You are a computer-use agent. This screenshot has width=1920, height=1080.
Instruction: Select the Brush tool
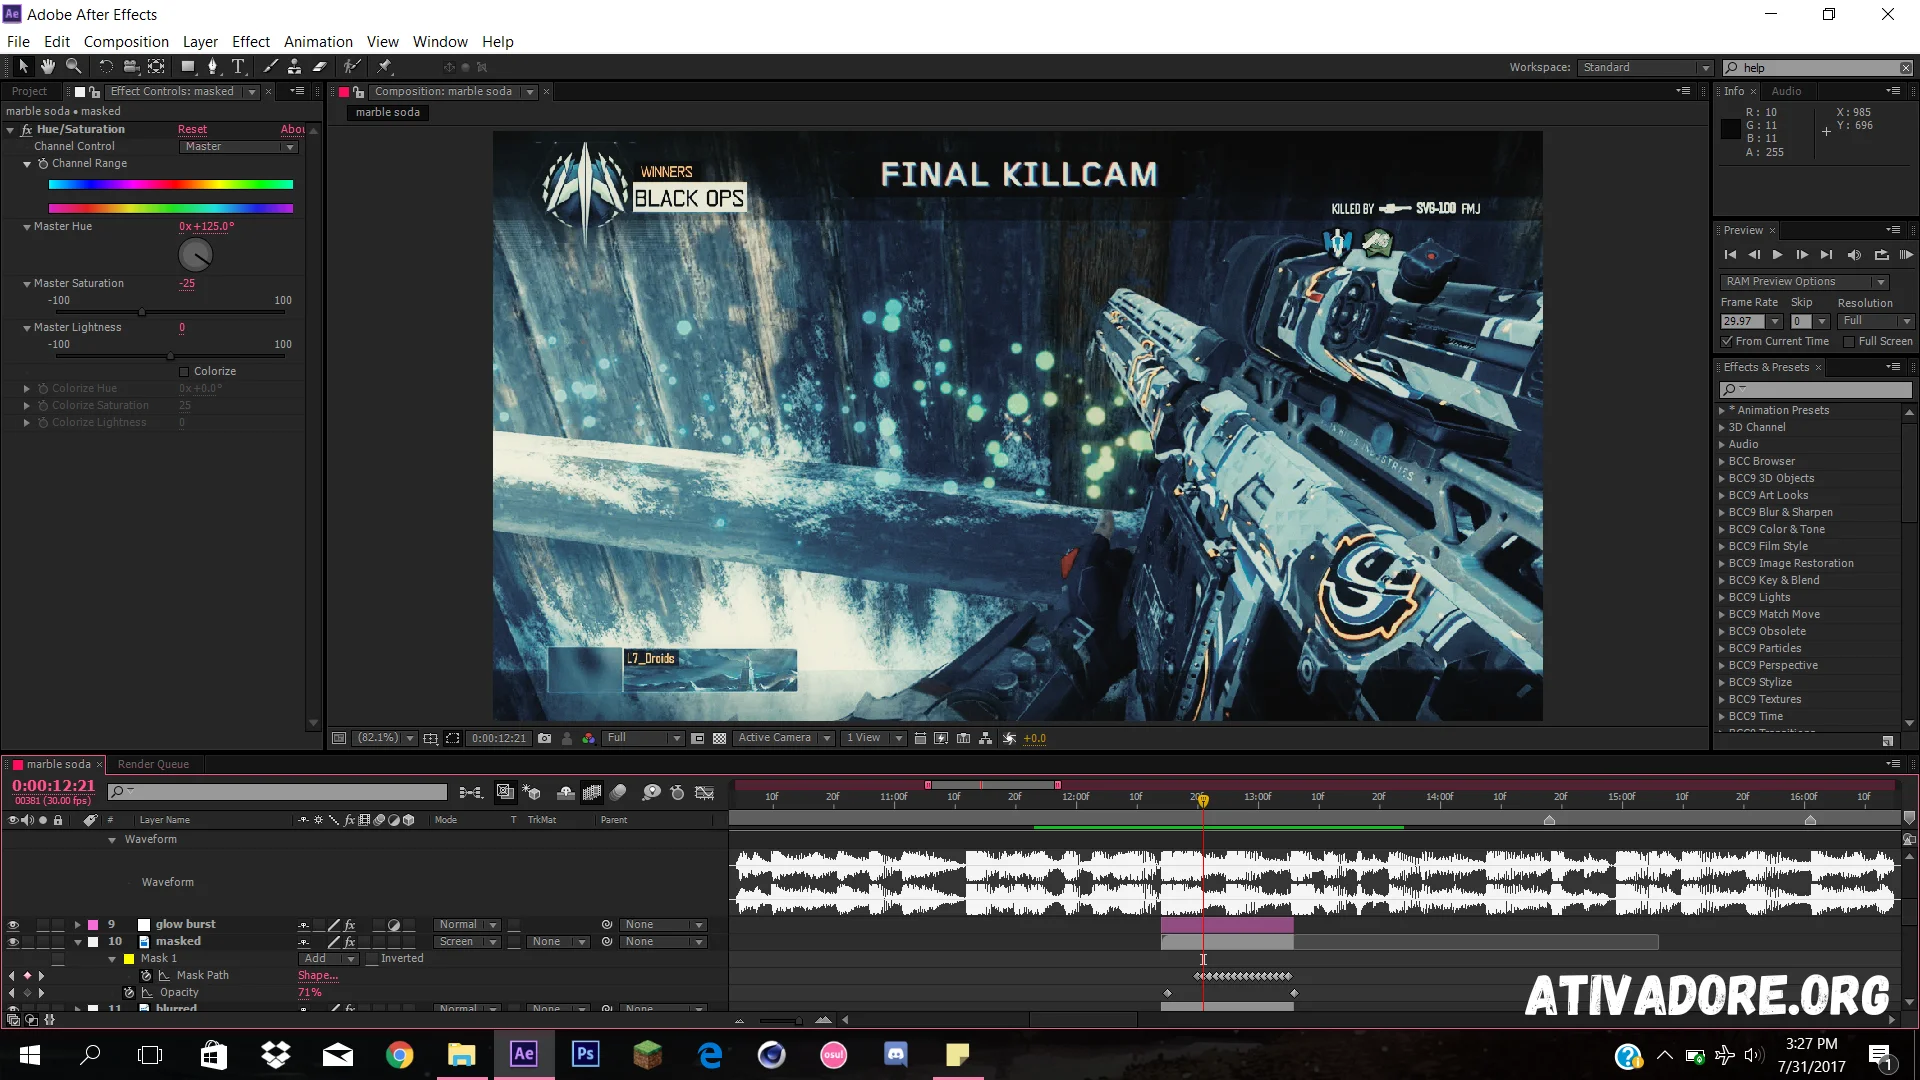270,66
